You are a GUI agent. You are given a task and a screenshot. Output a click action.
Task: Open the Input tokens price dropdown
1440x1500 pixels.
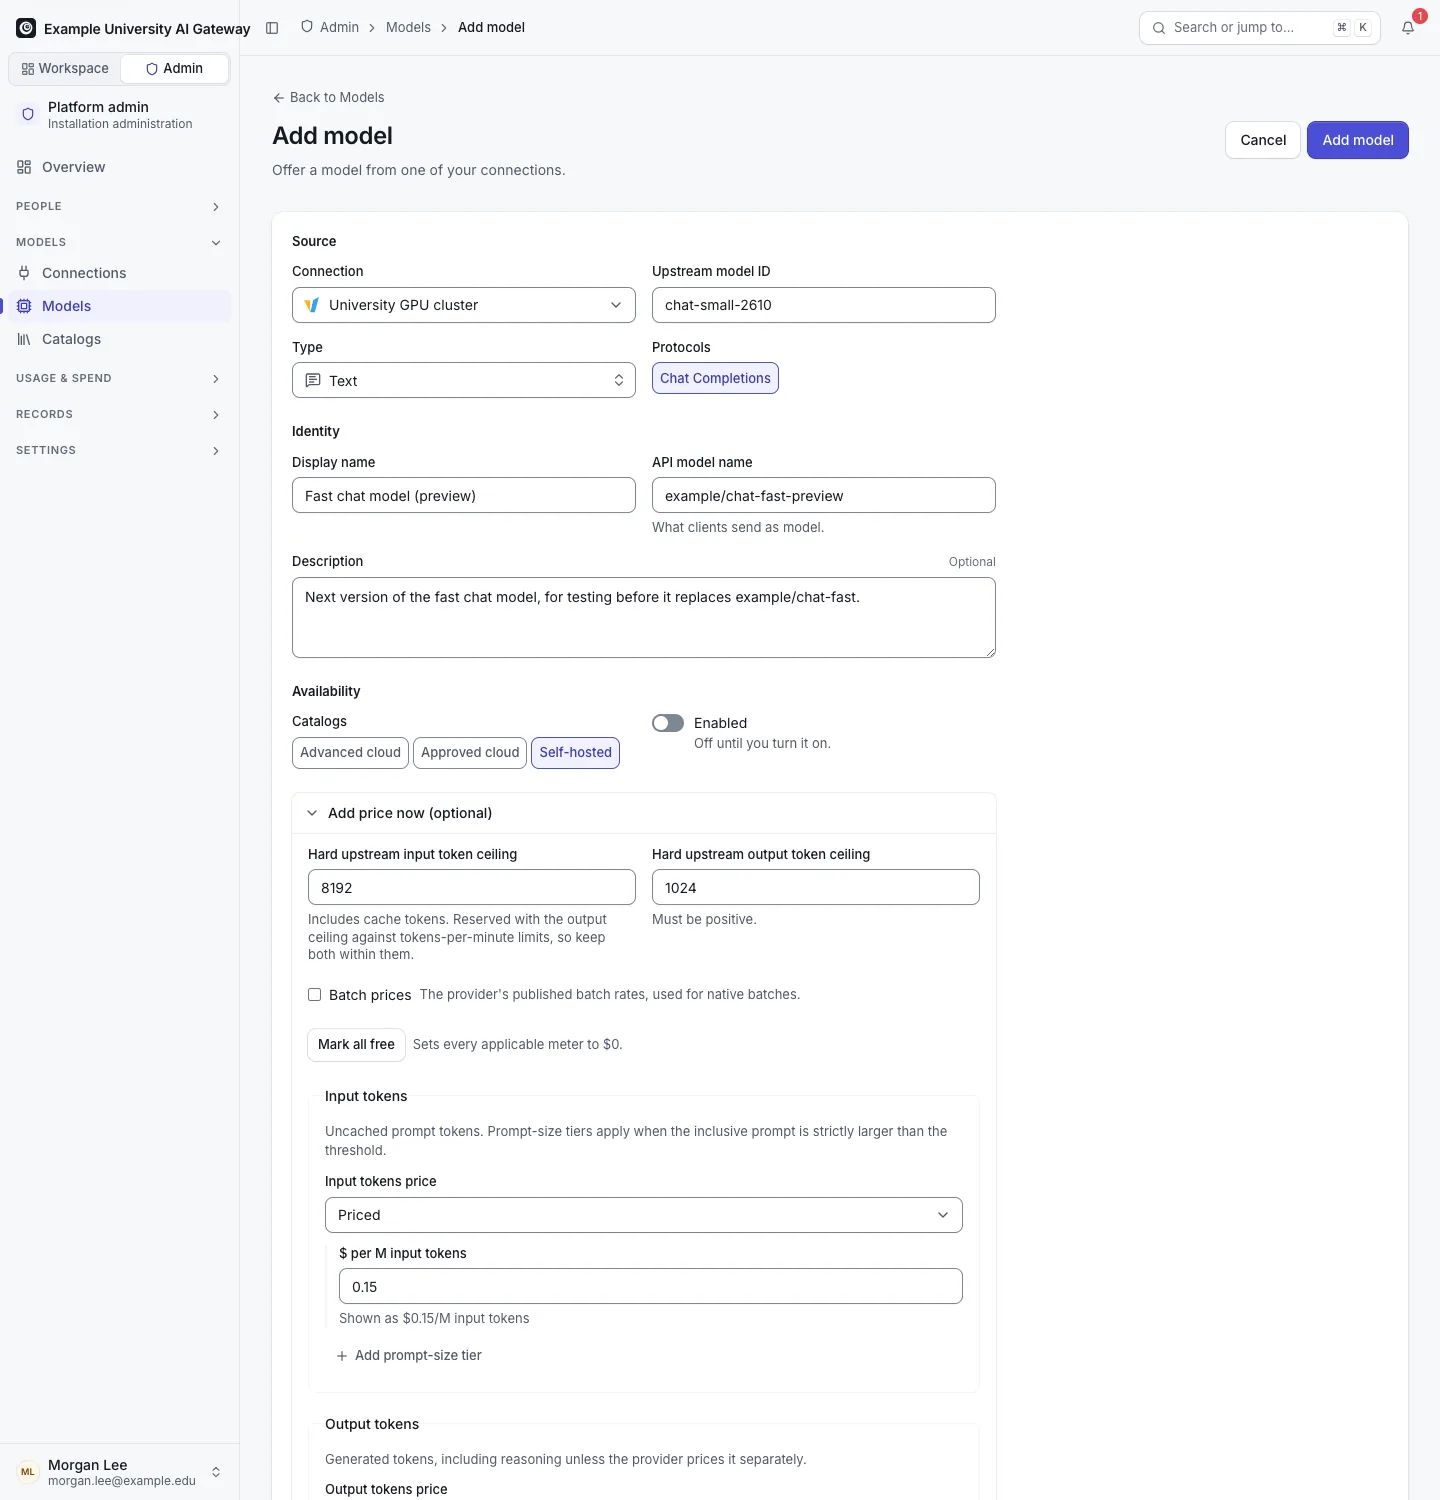(644, 1215)
